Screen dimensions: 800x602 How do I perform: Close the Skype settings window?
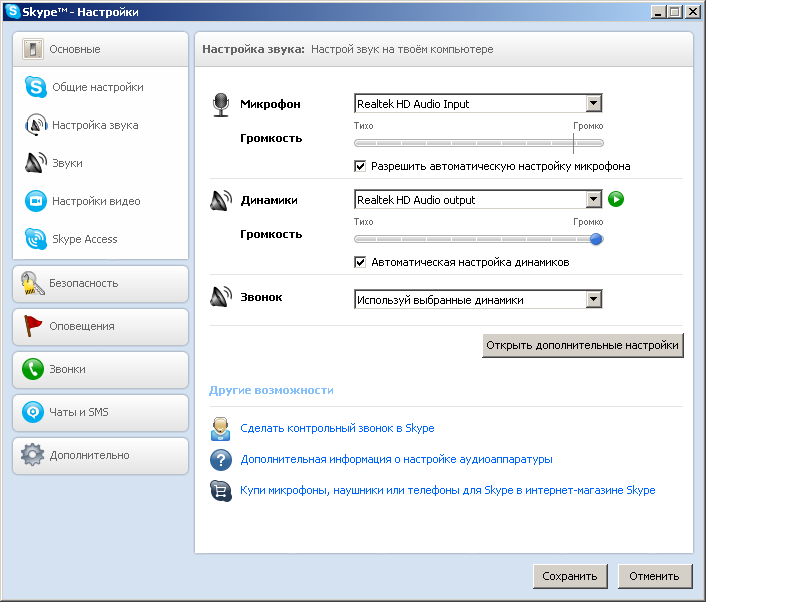pyautogui.click(x=692, y=12)
